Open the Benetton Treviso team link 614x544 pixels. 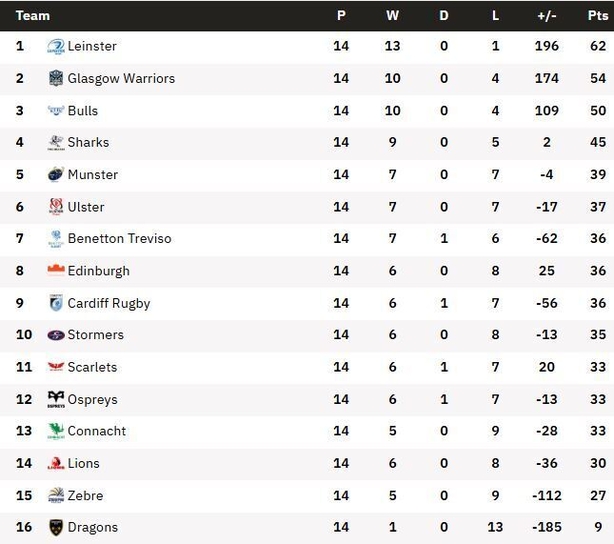point(119,239)
